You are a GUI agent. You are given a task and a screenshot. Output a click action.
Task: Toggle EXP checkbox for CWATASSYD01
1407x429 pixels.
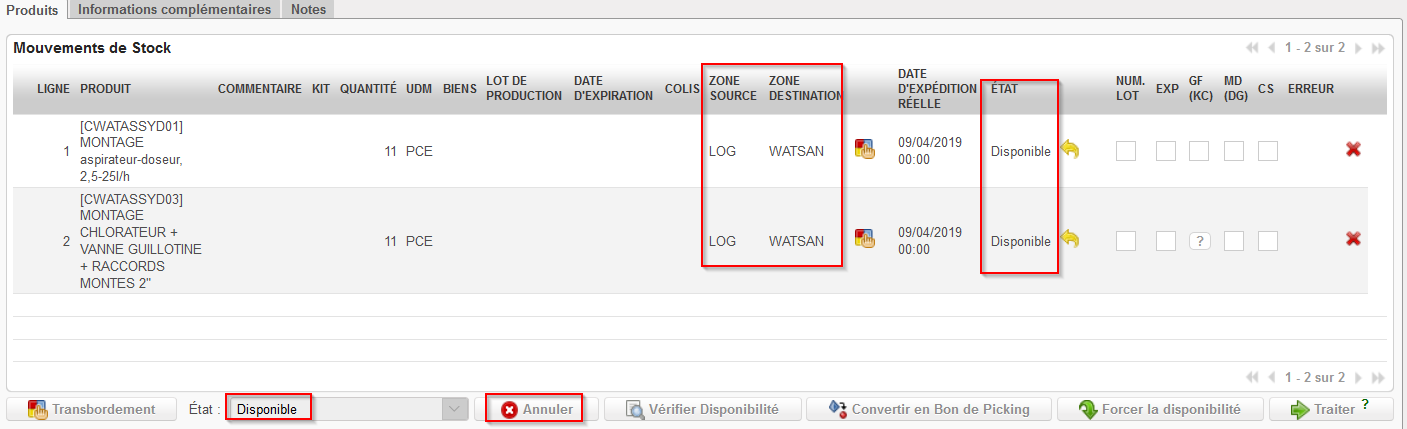pos(1166,151)
